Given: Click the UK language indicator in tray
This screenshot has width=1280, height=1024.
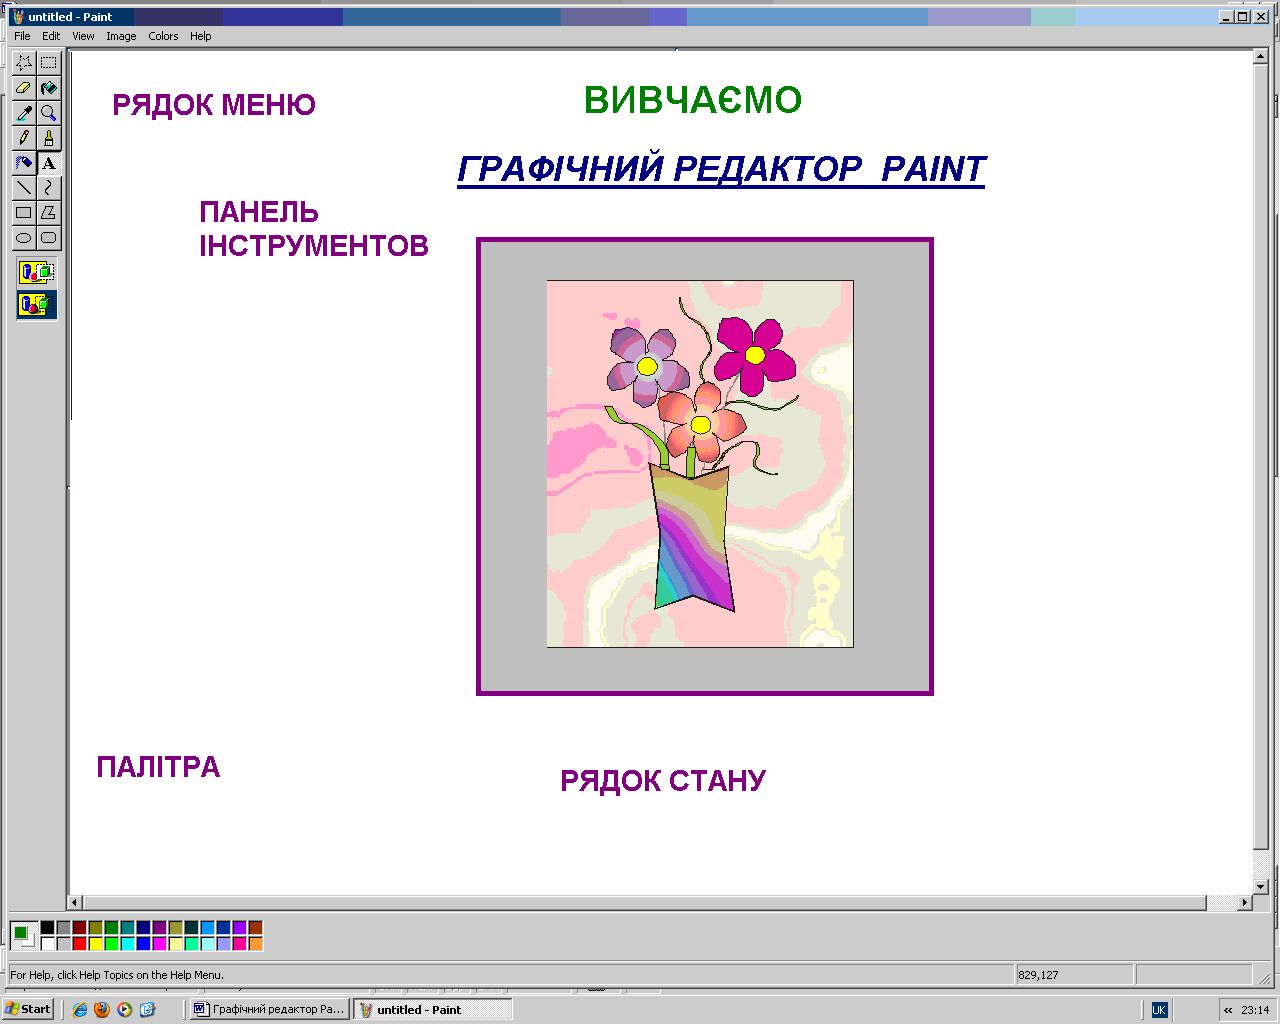Looking at the screenshot, I should (x=1159, y=1010).
